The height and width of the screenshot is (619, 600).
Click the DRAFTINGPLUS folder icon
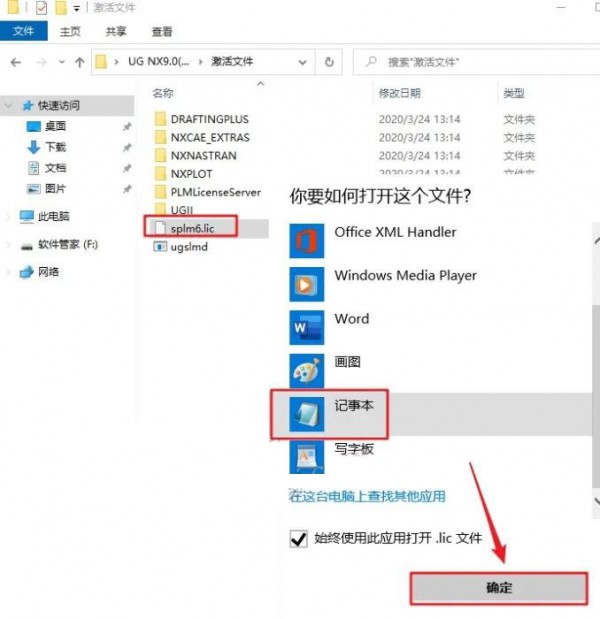[x=160, y=119]
